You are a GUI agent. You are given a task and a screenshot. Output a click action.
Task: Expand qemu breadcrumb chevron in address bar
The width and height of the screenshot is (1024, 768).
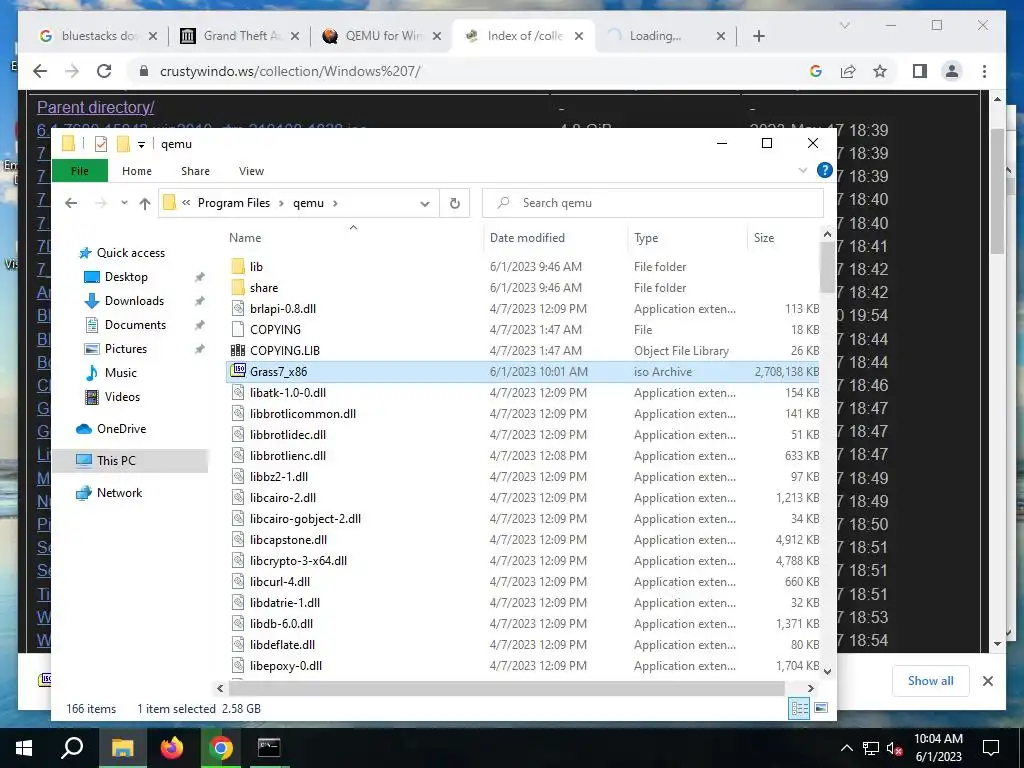point(336,203)
